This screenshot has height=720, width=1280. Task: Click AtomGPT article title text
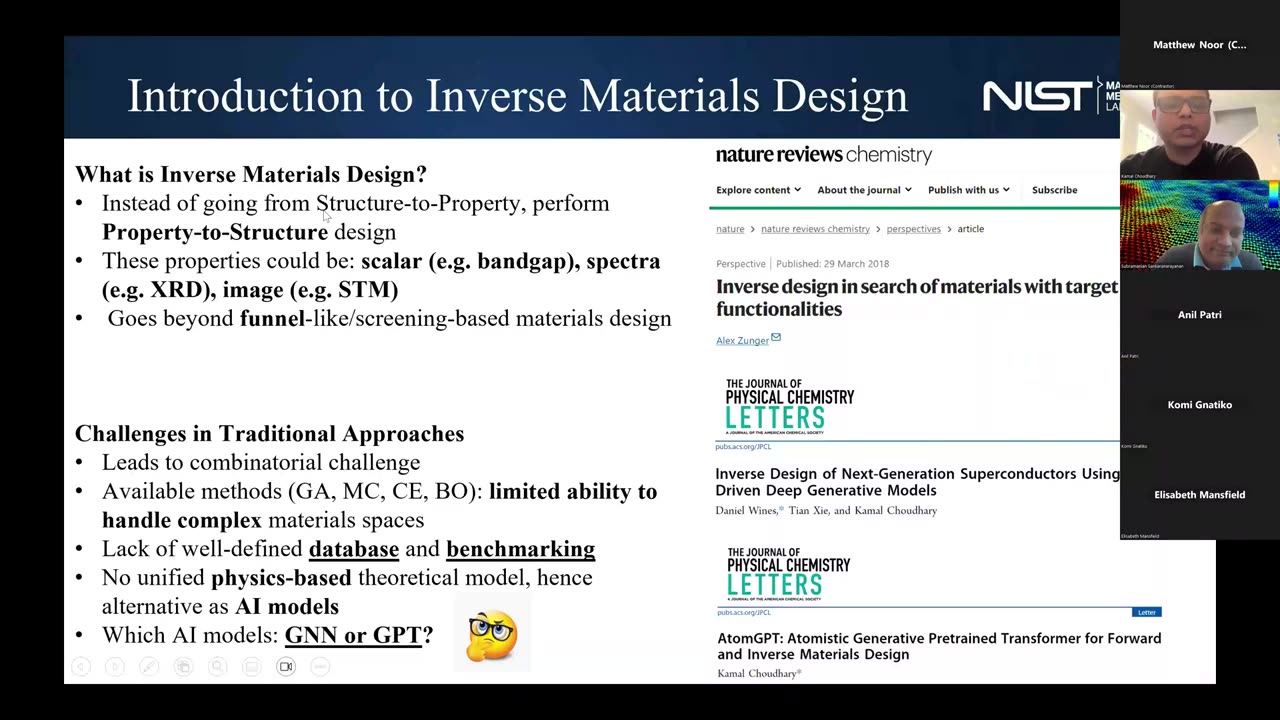click(939, 646)
